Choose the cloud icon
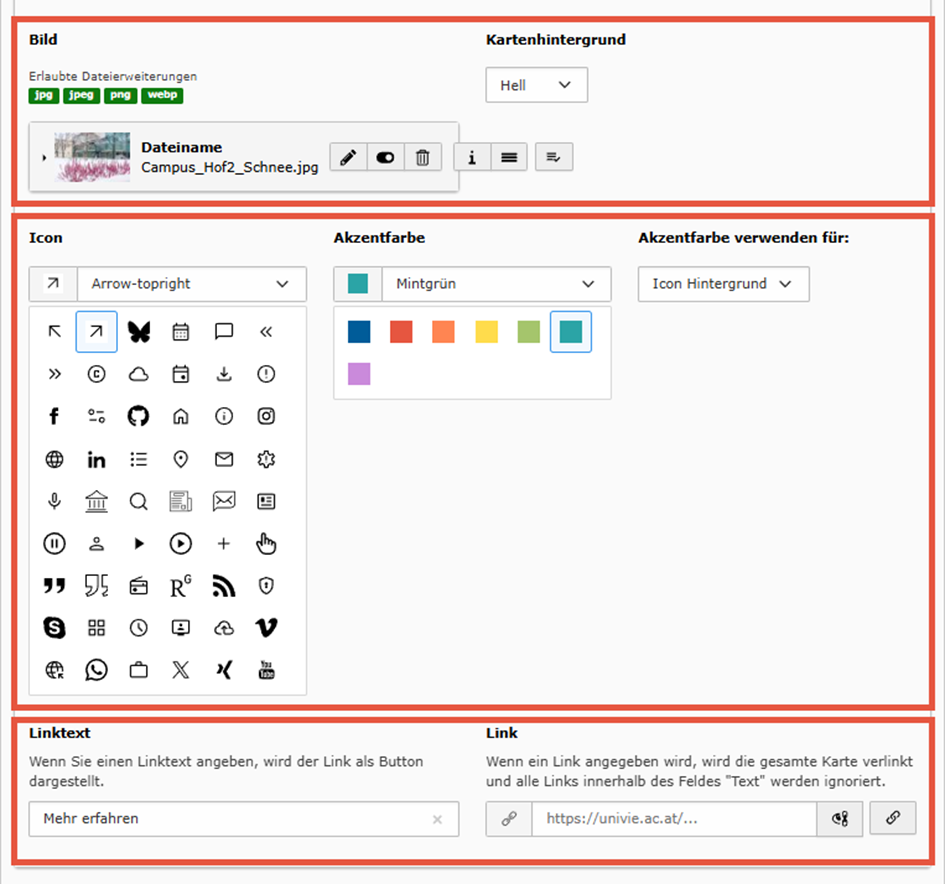This screenshot has height=884, width=945. tap(139, 374)
